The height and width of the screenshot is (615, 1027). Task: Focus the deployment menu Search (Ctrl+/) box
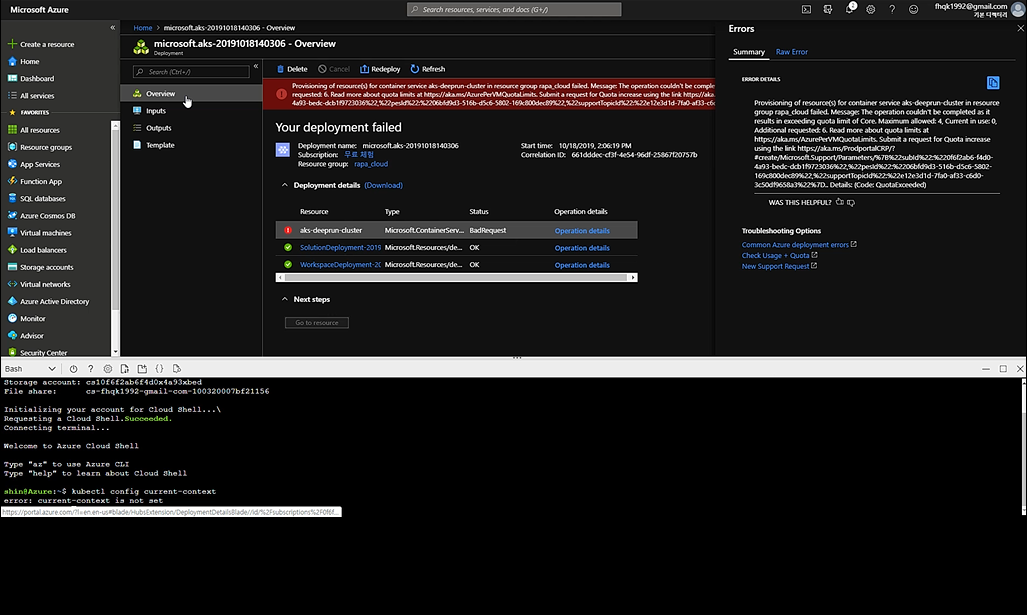[x=191, y=71]
